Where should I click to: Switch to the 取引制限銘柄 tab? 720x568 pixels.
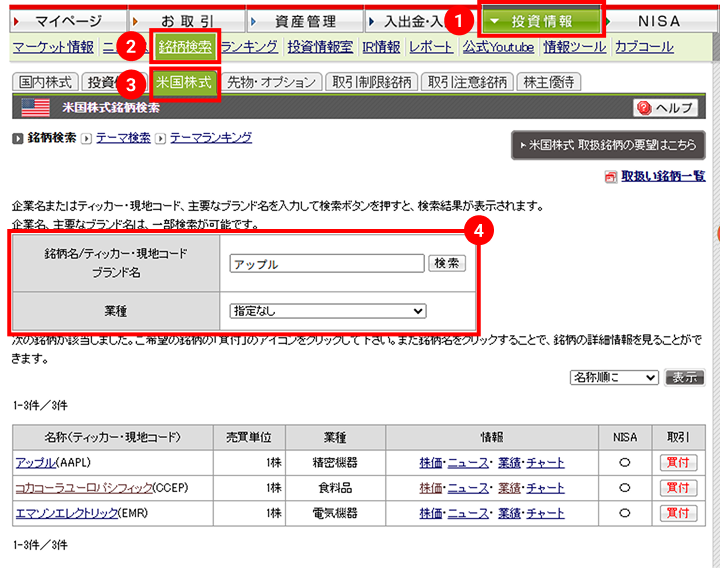pyautogui.click(x=371, y=82)
